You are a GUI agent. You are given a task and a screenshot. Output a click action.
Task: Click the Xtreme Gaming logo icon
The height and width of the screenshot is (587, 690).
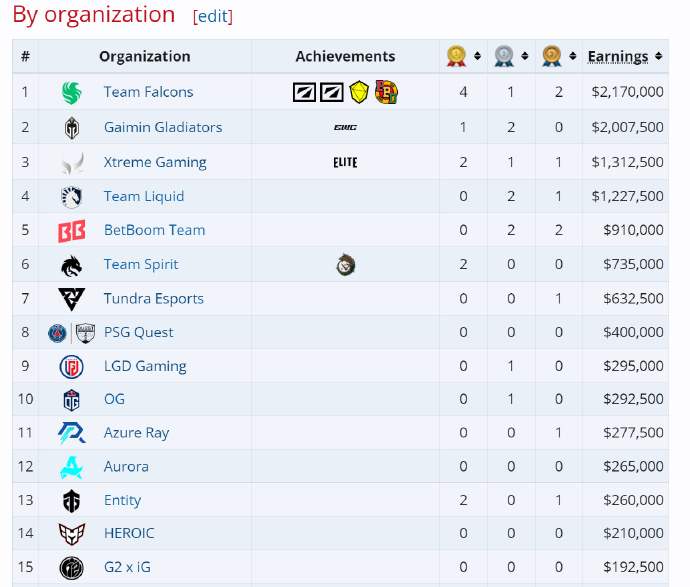tap(72, 162)
